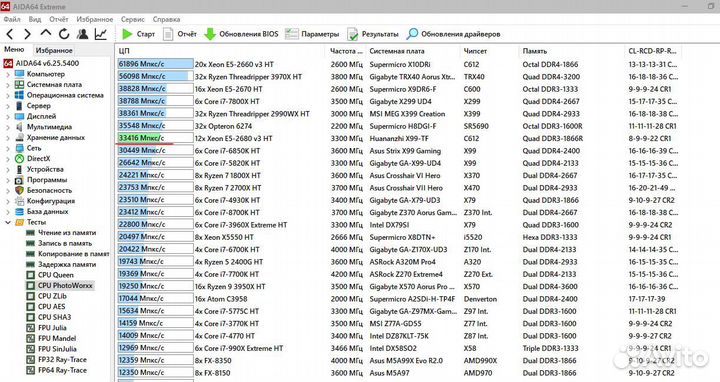Expand the Системная плата tree node

pyautogui.click(x=8, y=84)
